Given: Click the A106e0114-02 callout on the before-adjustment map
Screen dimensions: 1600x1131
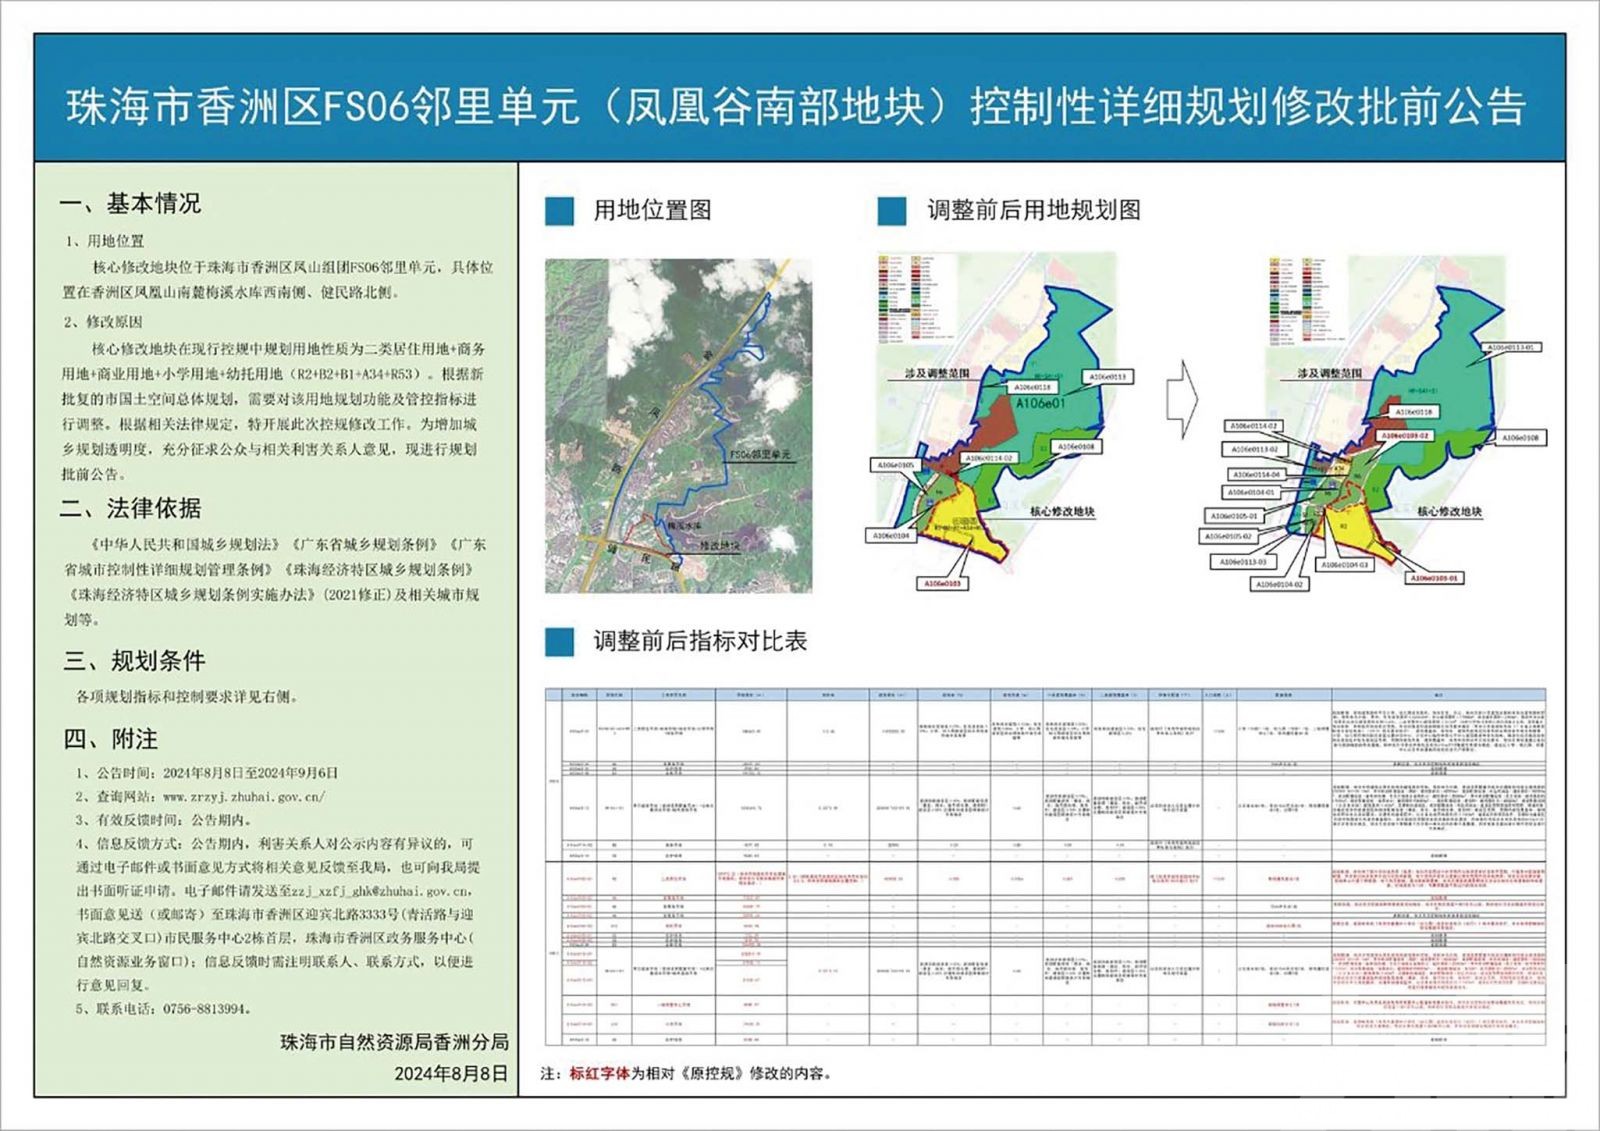Looking at the screenshot, I should 990,458.
